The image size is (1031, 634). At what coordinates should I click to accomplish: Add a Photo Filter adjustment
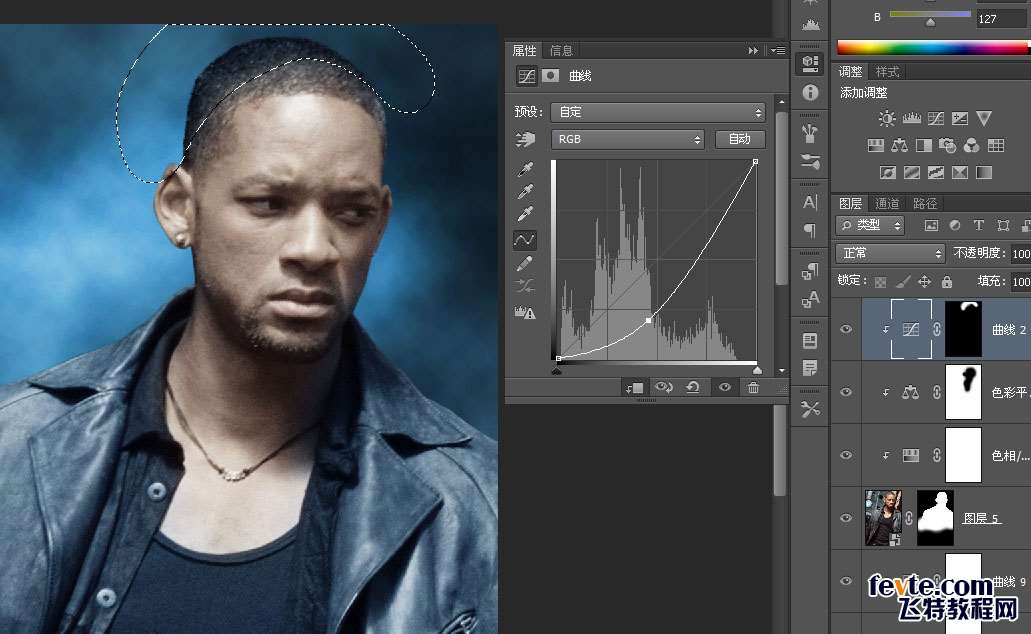[x=947, y=145]
